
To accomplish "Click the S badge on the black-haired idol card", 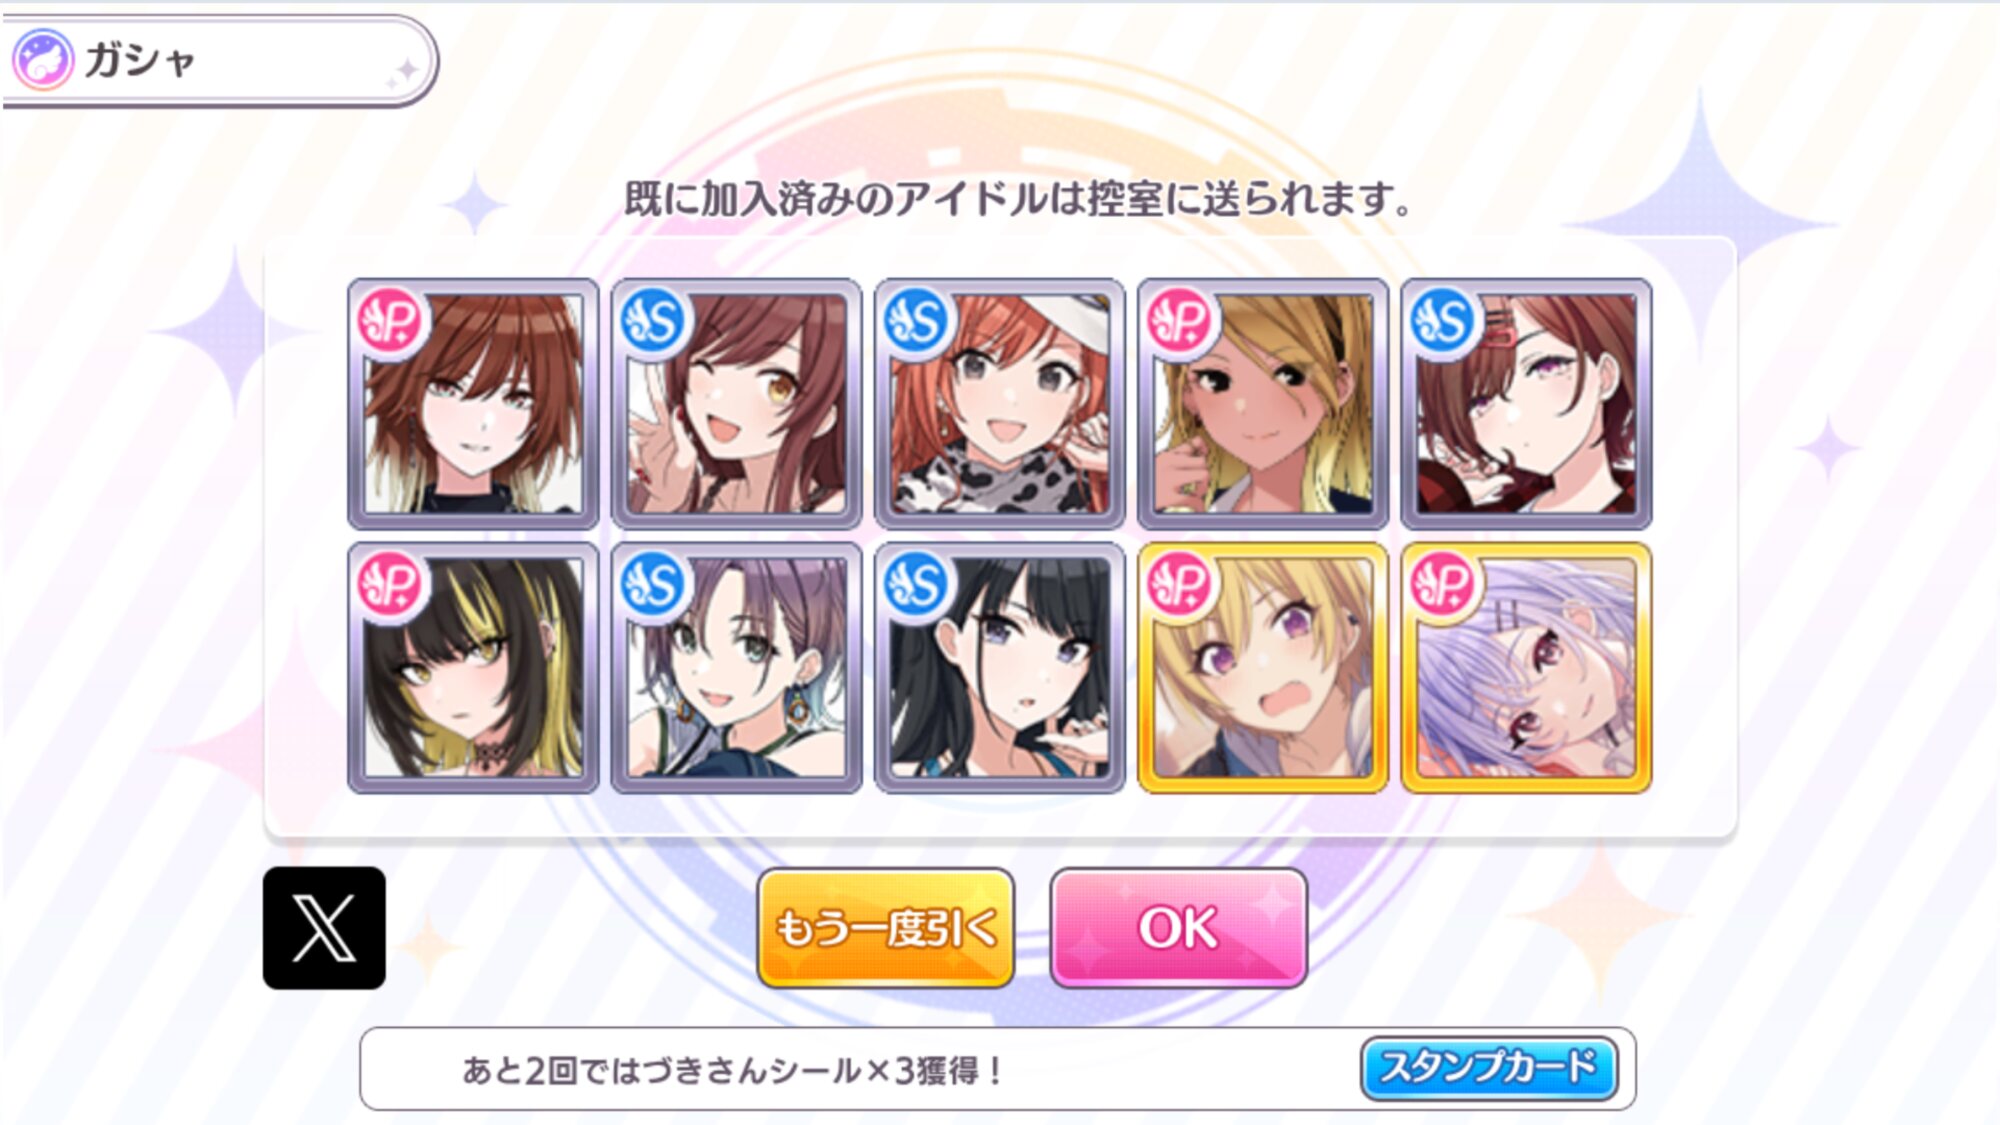I will 916,585.
